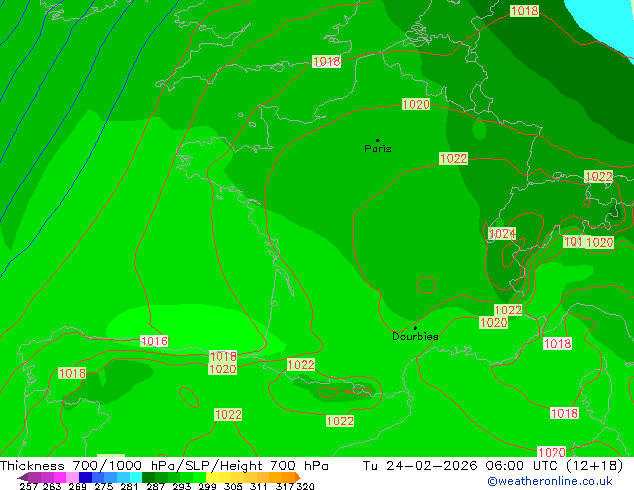Click the Dourbies city label
This screenshot has height=490, width=634.
coord(415,336)
